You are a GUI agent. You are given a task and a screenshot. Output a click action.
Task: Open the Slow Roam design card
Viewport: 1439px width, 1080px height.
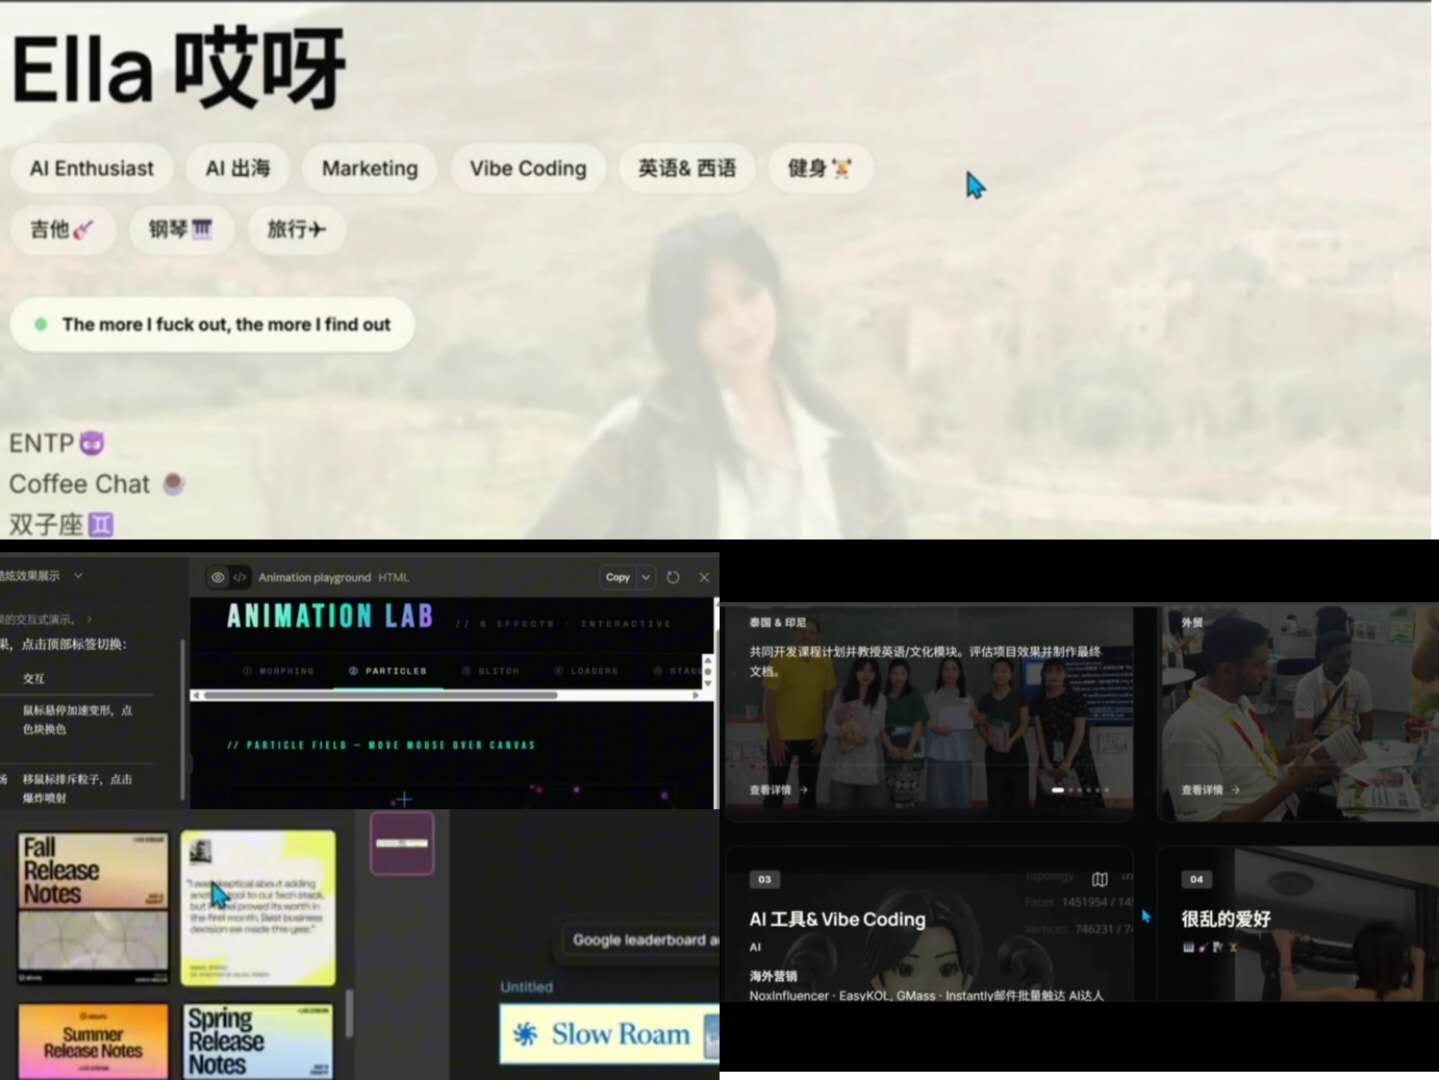point(609,1034)
